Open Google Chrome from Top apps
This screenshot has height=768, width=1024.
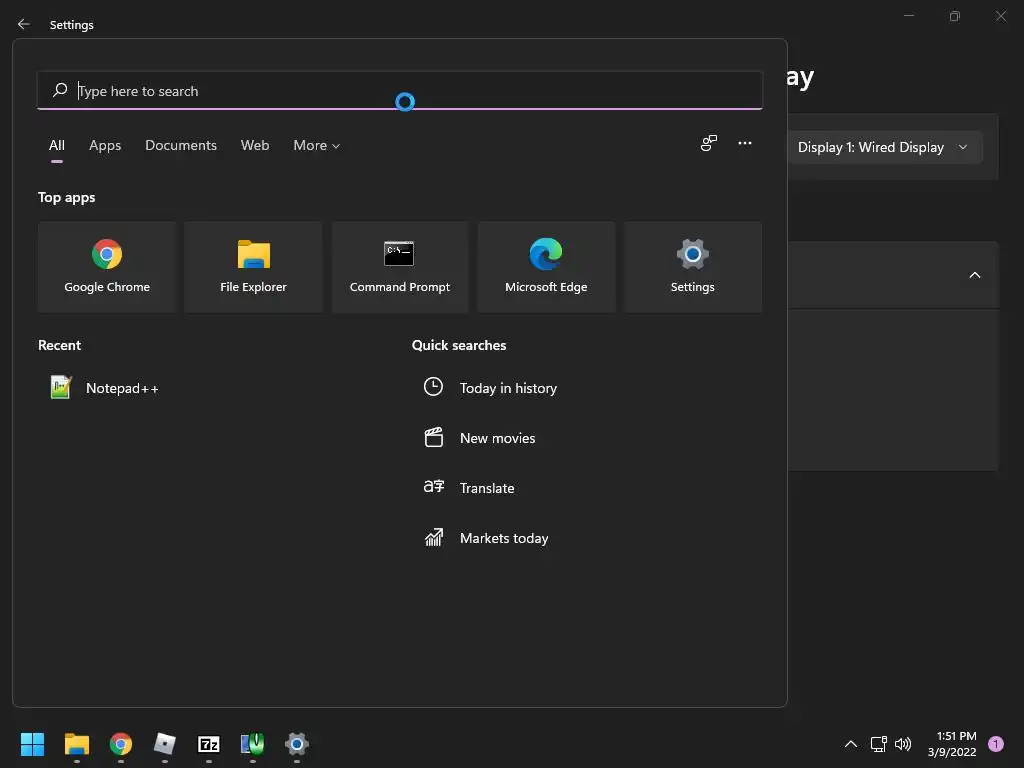[107, 267]
